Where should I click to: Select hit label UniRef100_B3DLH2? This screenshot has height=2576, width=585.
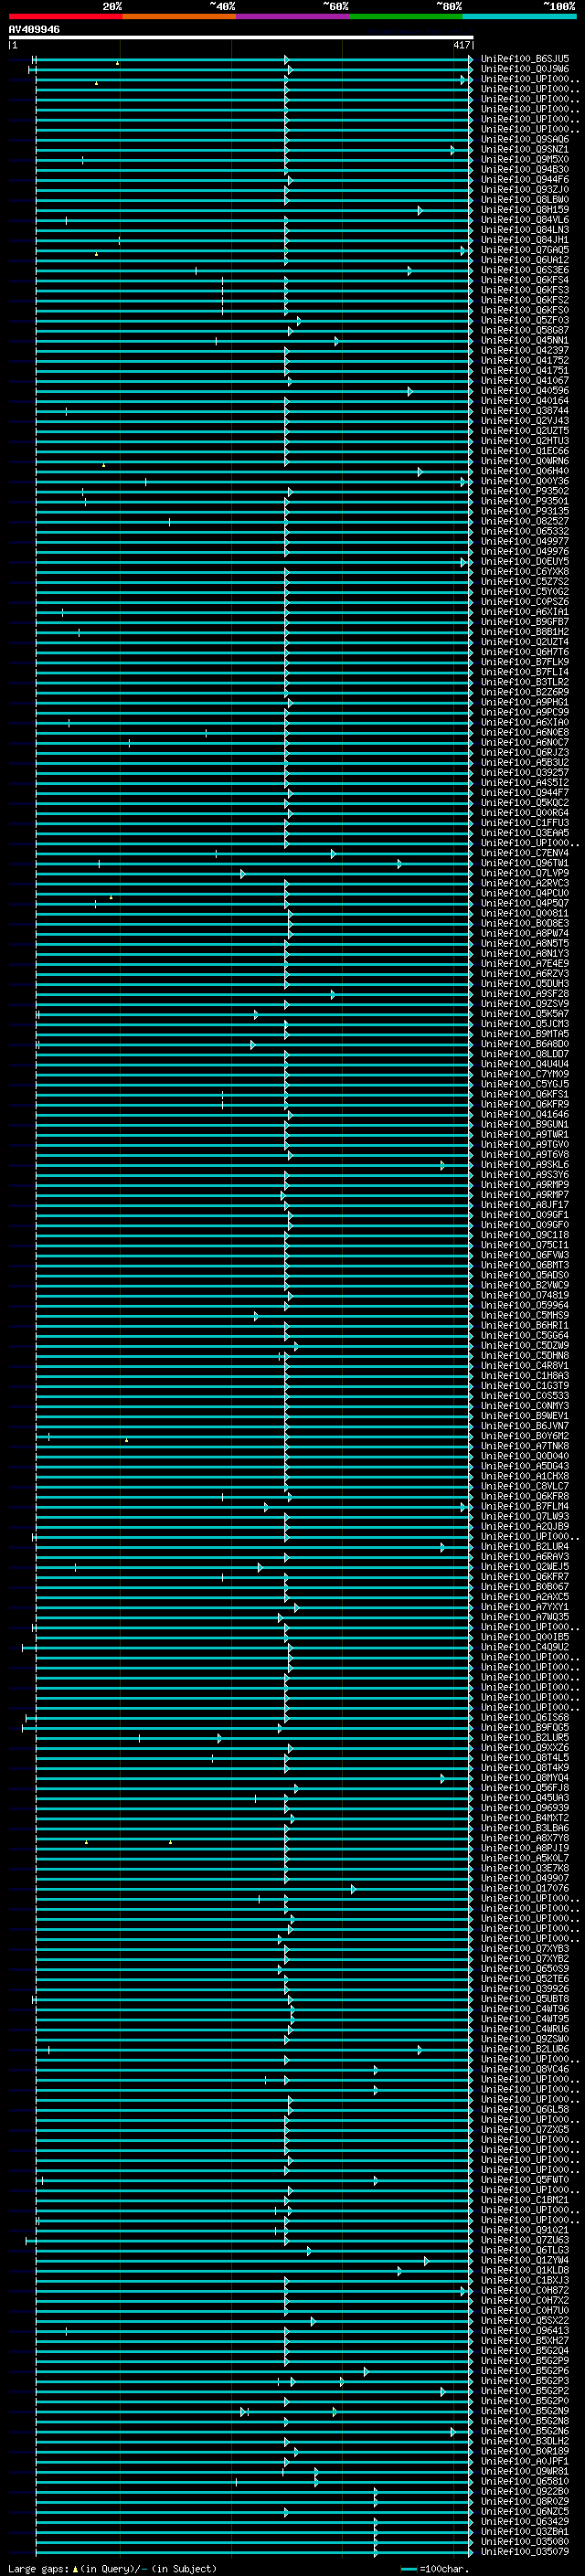[525, 2441]
